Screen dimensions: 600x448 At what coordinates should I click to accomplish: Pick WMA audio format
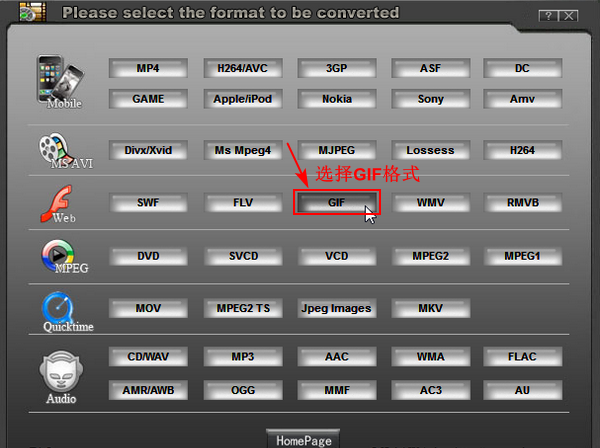pyautogui.click(x=430, y=357)
